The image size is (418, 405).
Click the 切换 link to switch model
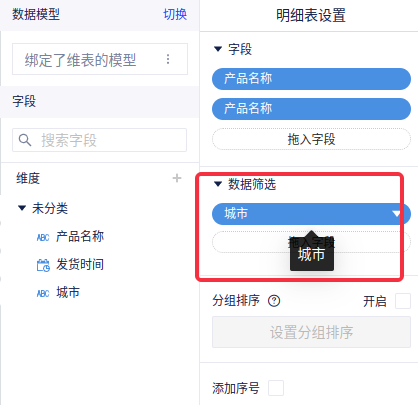coord(175,14)
